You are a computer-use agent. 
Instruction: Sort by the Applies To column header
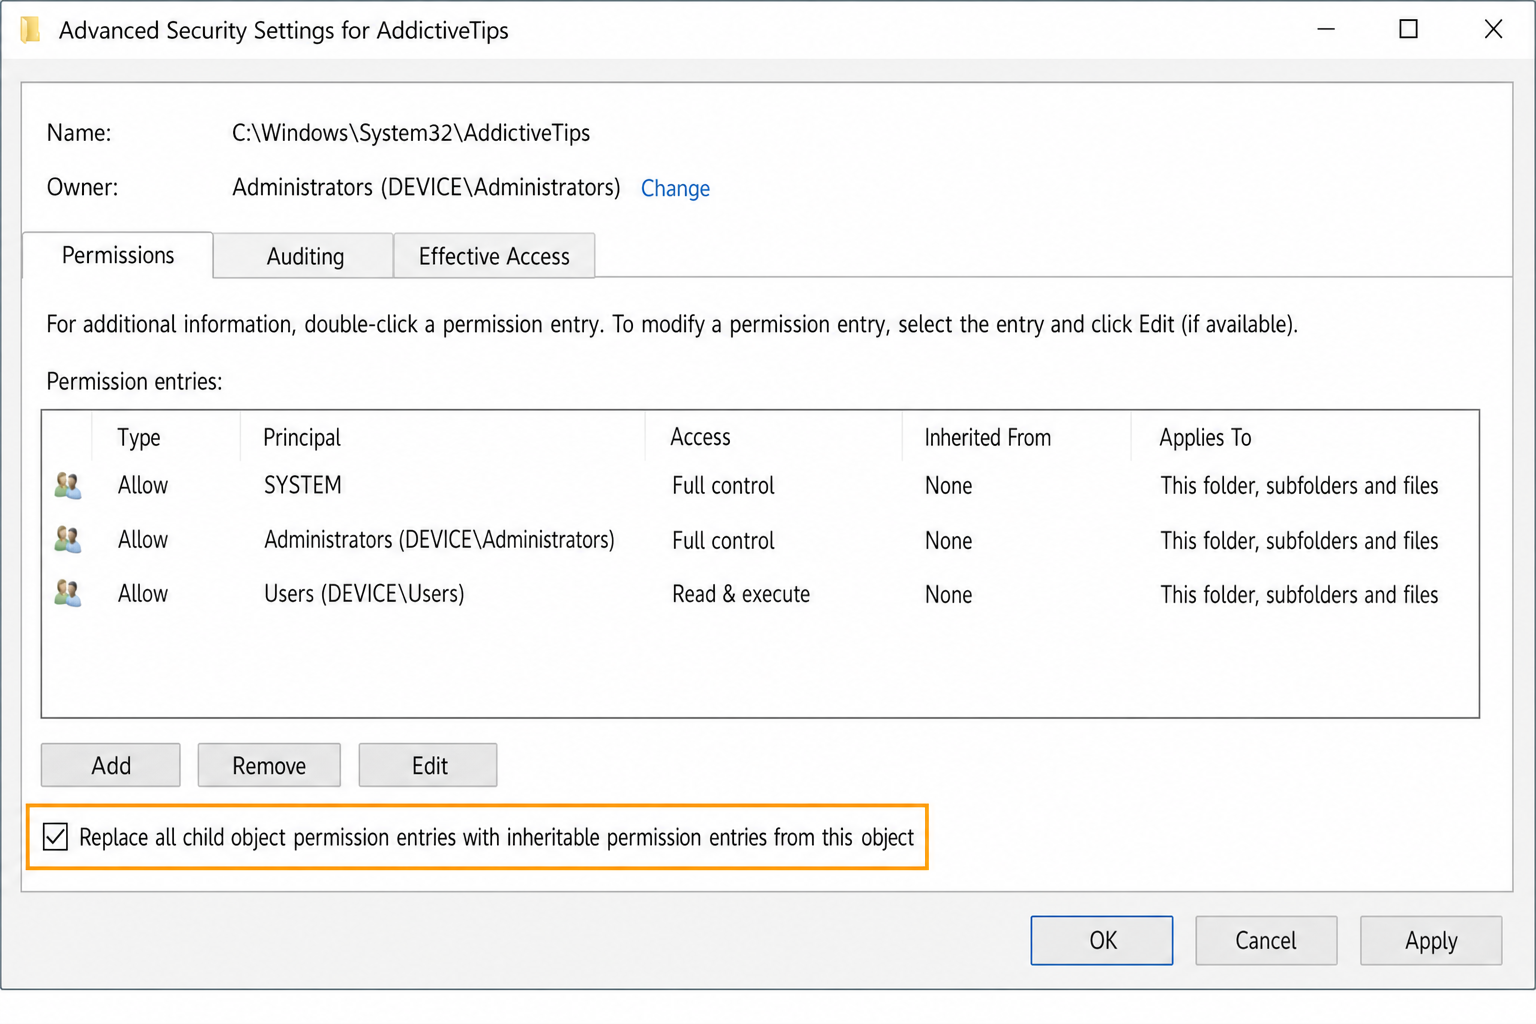coord(1205,437)
